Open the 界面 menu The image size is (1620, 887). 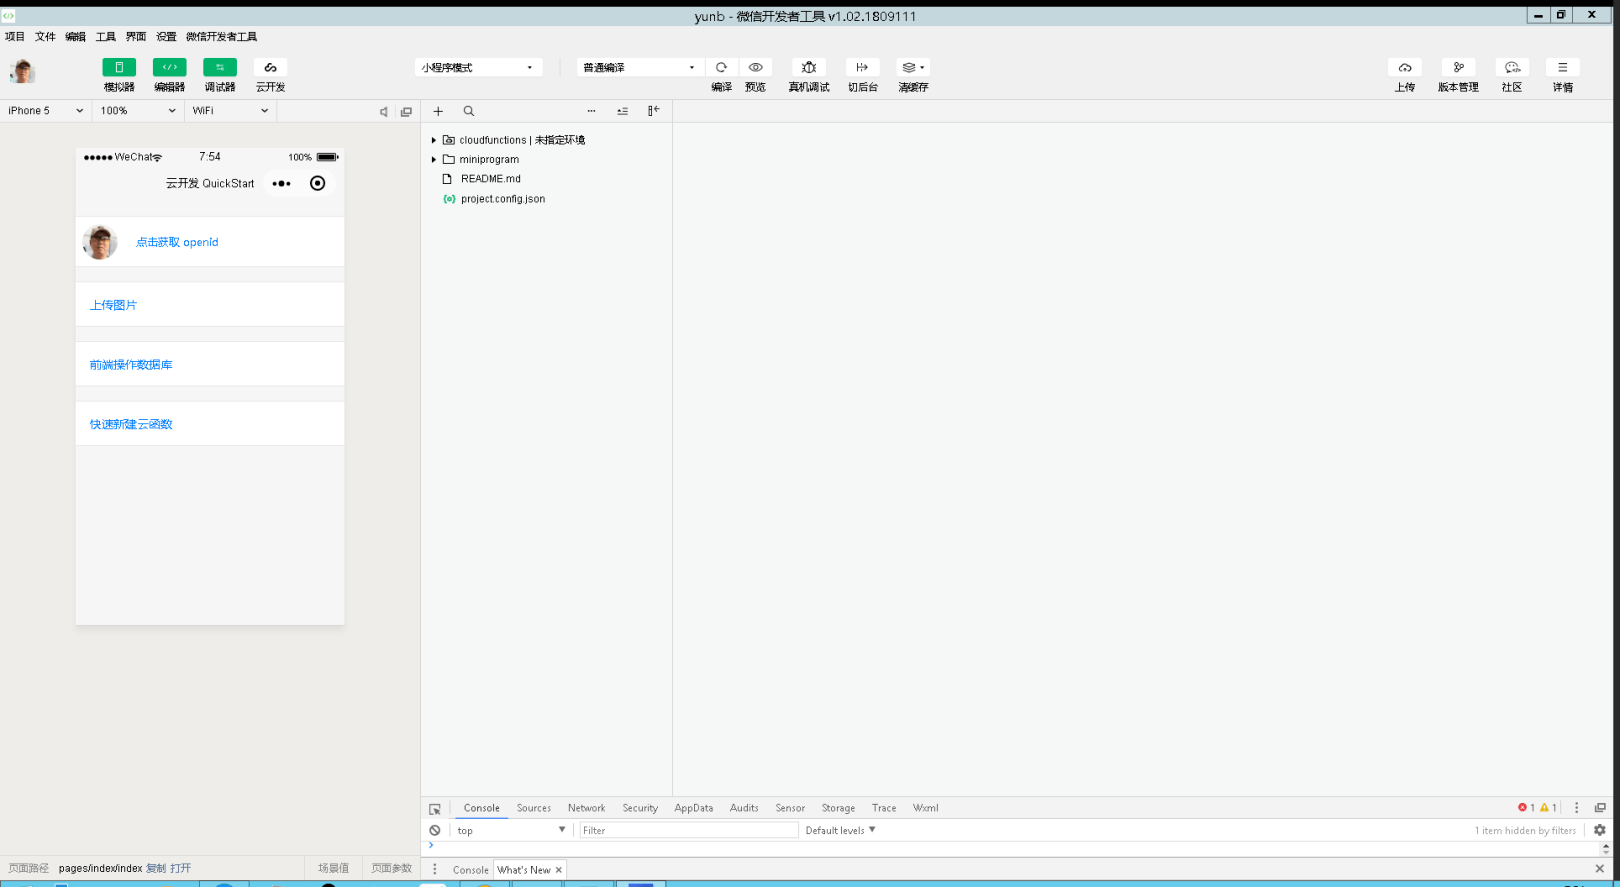tap(136, 36)
